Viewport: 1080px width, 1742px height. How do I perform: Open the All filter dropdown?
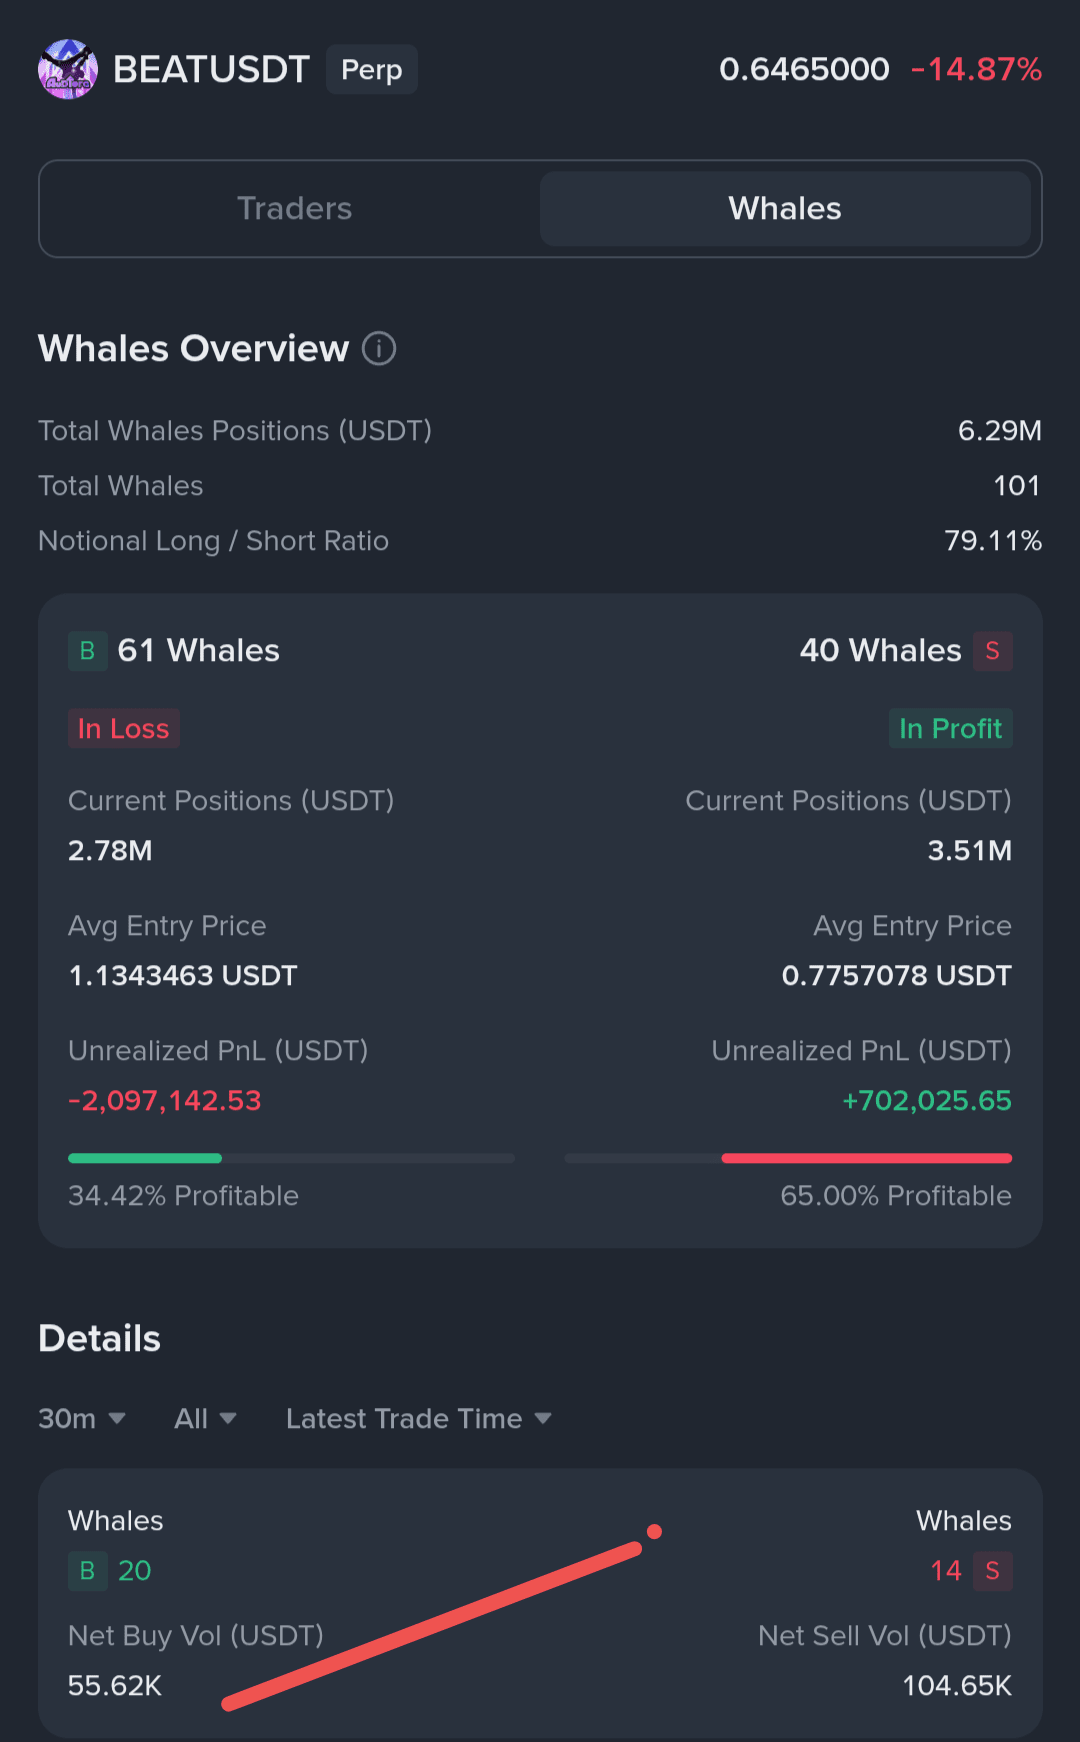coord(205,1418)
